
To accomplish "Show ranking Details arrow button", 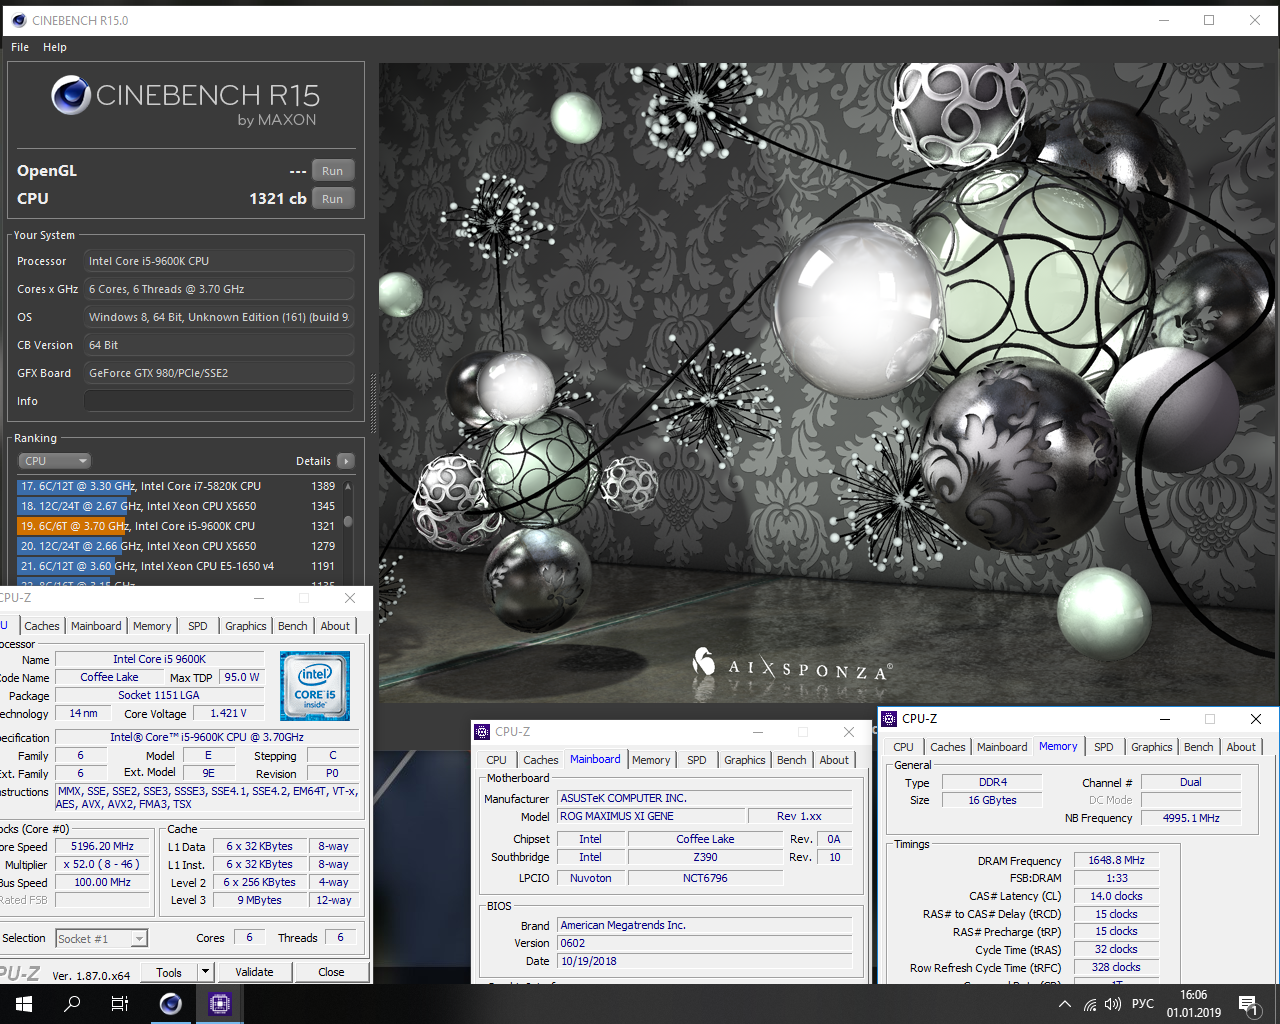I will [346, 461].
